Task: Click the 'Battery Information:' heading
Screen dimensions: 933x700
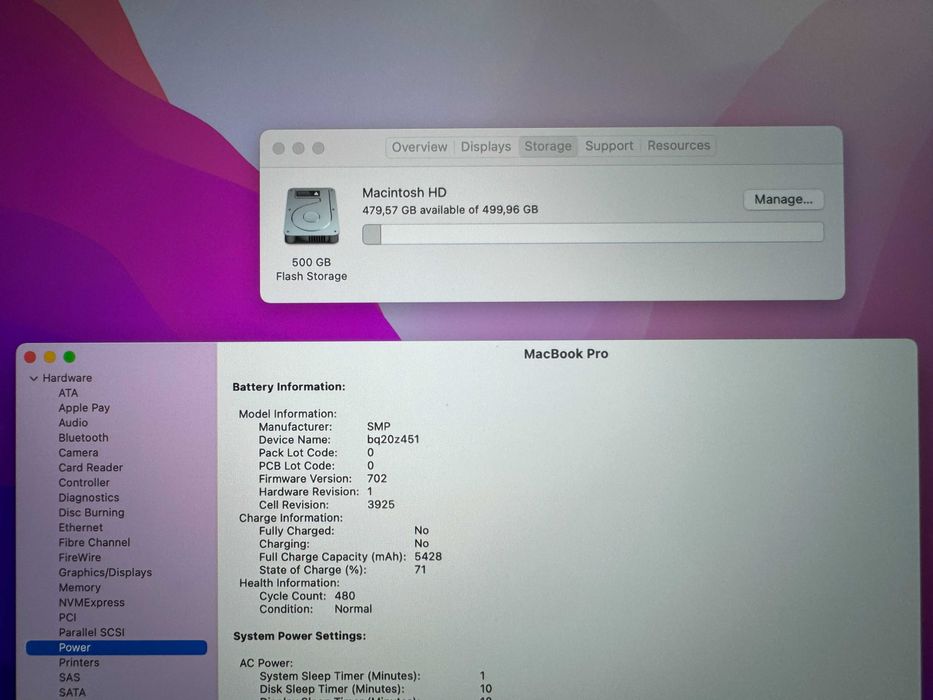Action: coord(289,387)
